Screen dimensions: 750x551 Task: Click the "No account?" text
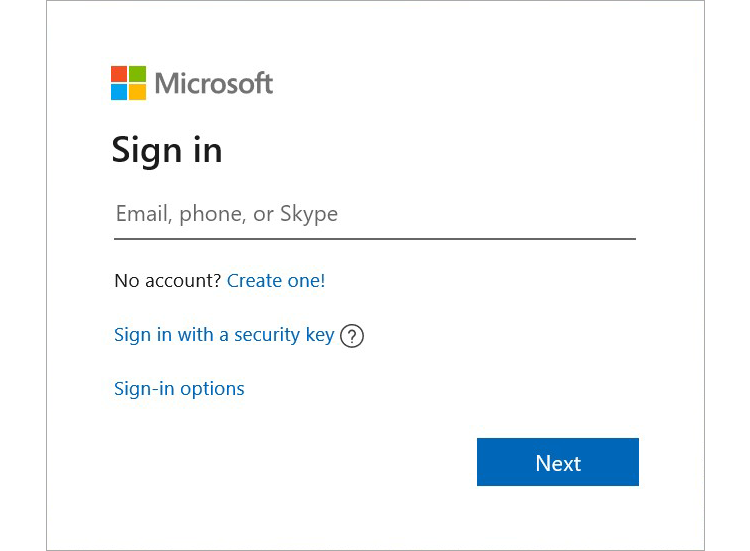tap(168, 281)
